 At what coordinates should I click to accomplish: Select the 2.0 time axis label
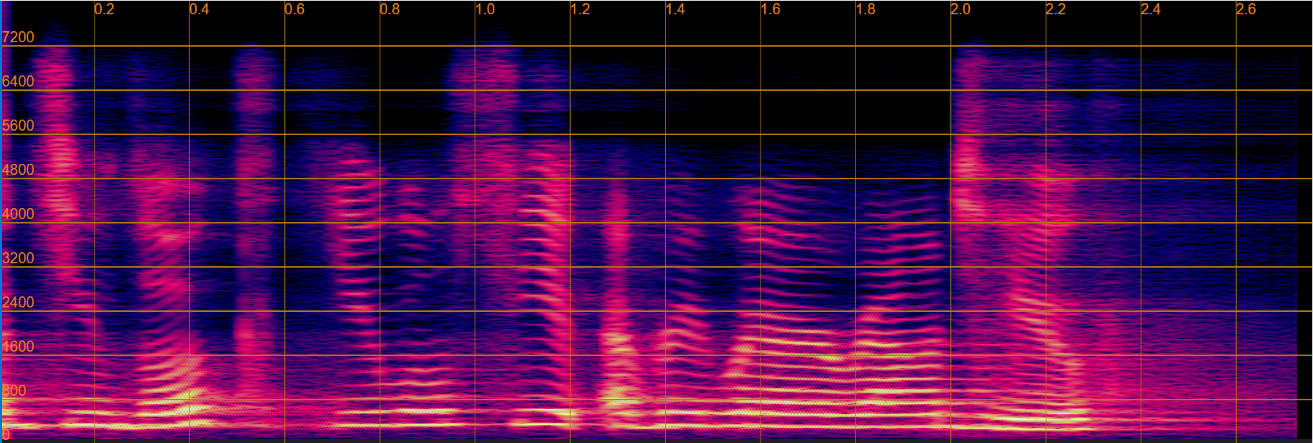960,9
